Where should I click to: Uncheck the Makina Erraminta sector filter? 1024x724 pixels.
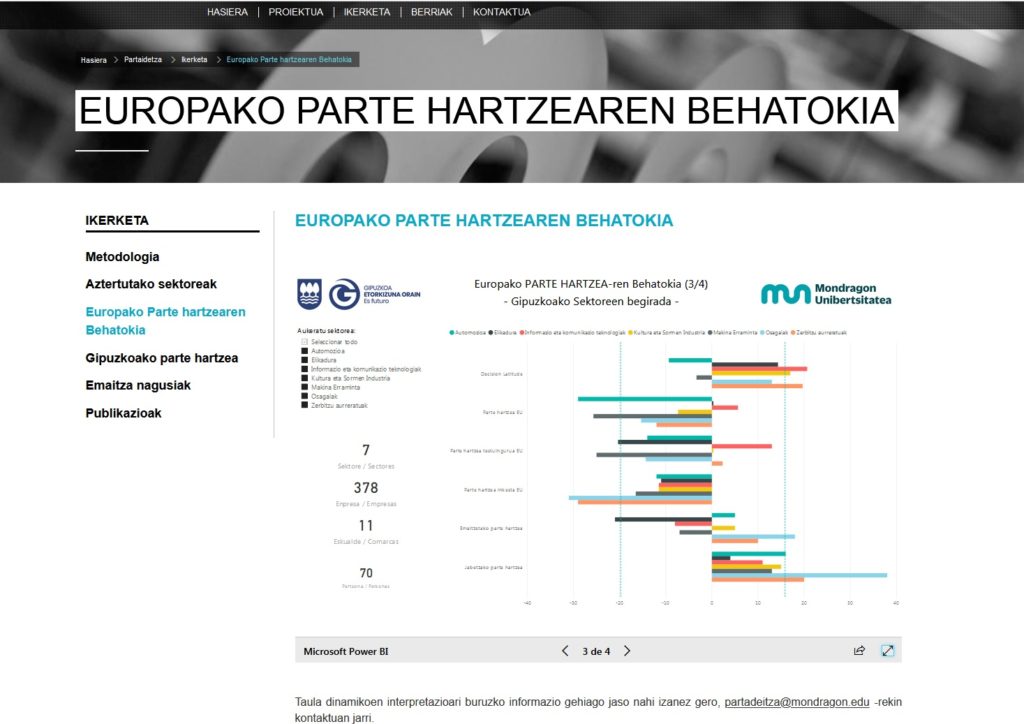pos(304,387)
